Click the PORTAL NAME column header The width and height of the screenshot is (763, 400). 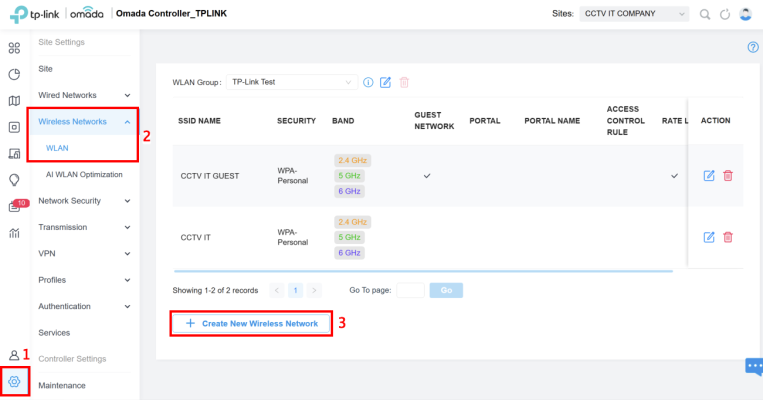point(552,121)
